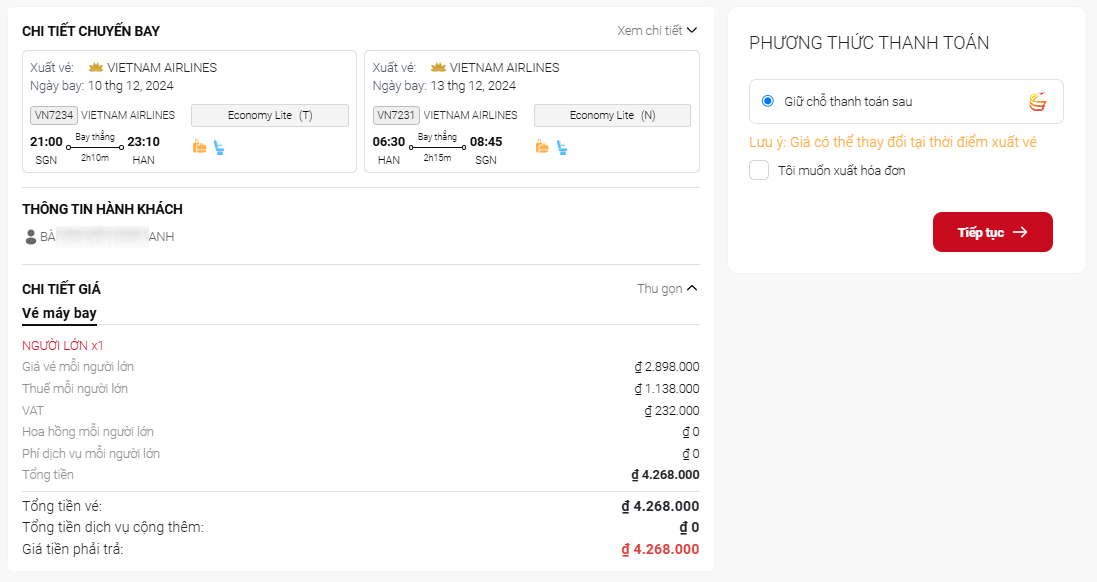
Task: Click the 'PHƯƠNG THỨC THANH TOÁN' heading
Action: tap(869, 43)
